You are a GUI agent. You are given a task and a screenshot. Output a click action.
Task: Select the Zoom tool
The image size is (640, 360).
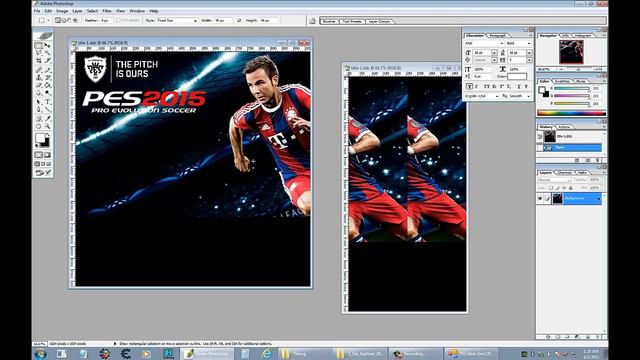48,127
